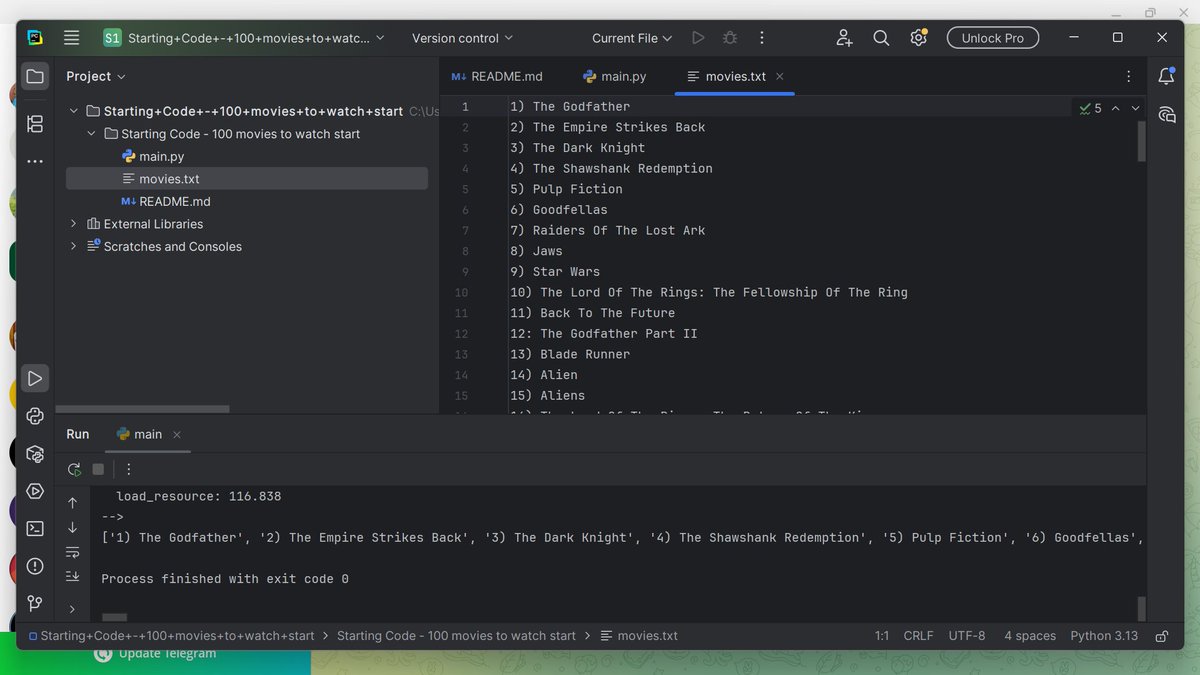Open 4 spaces indentation selector

[1030, 636]
